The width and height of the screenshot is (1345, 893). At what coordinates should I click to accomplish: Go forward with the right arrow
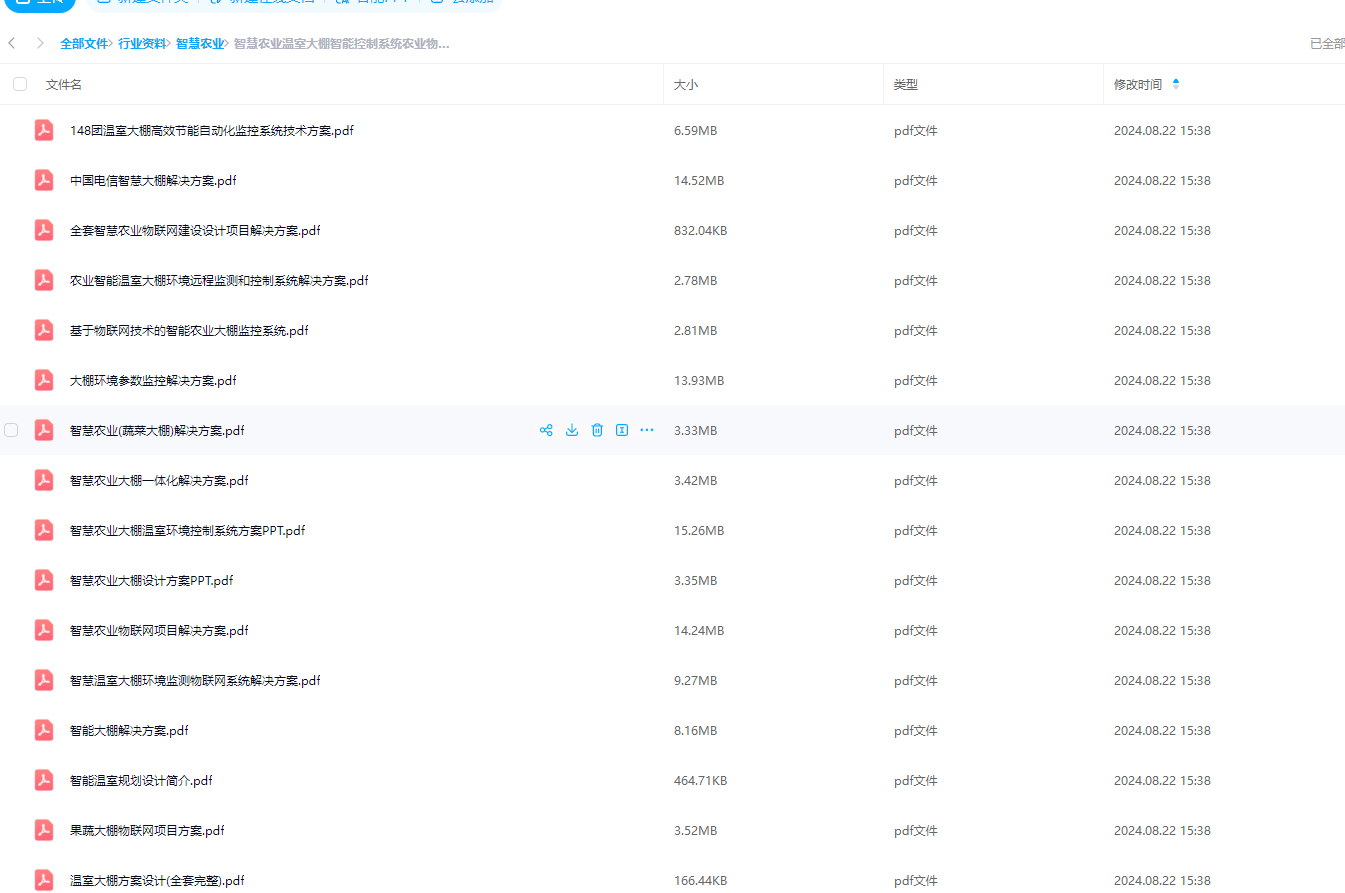40,43
